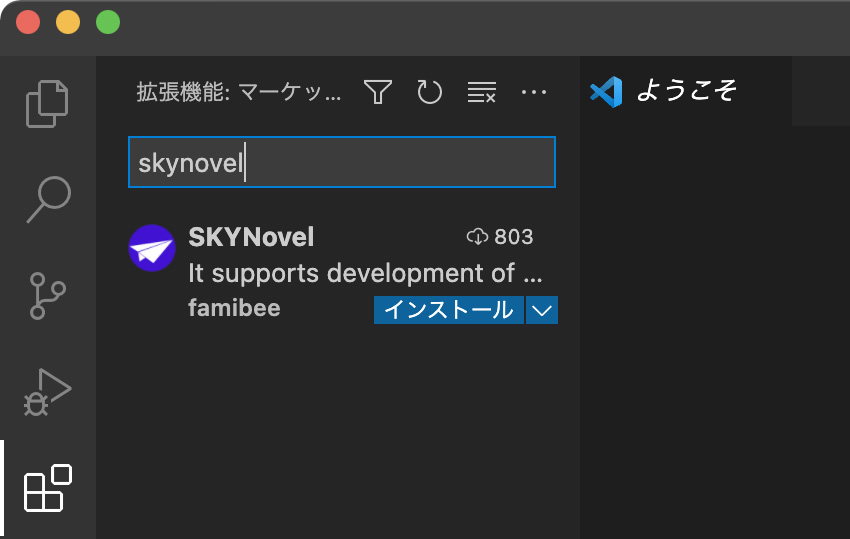
Task: Open the Explorer view in activity bar
Action: (x=47, y=104)
